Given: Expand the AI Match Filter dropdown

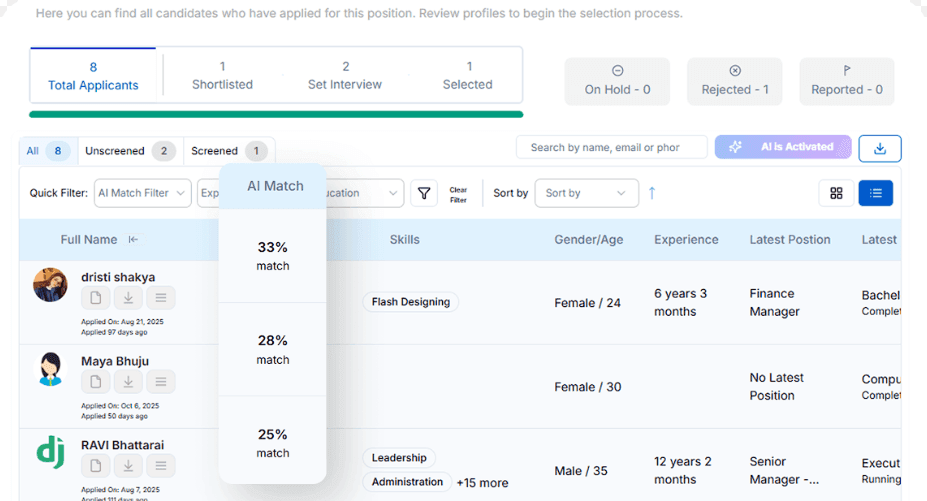Looking at the screenshot, I should [142, 193].
